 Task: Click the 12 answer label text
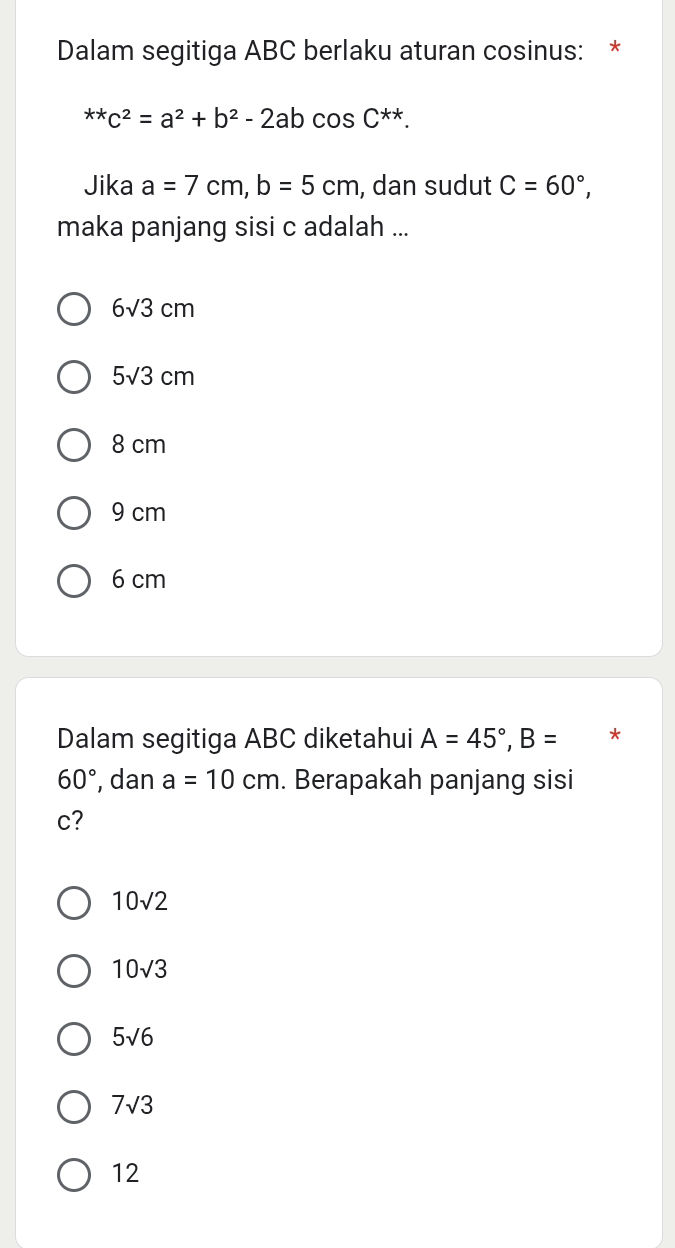[125, 1174]
